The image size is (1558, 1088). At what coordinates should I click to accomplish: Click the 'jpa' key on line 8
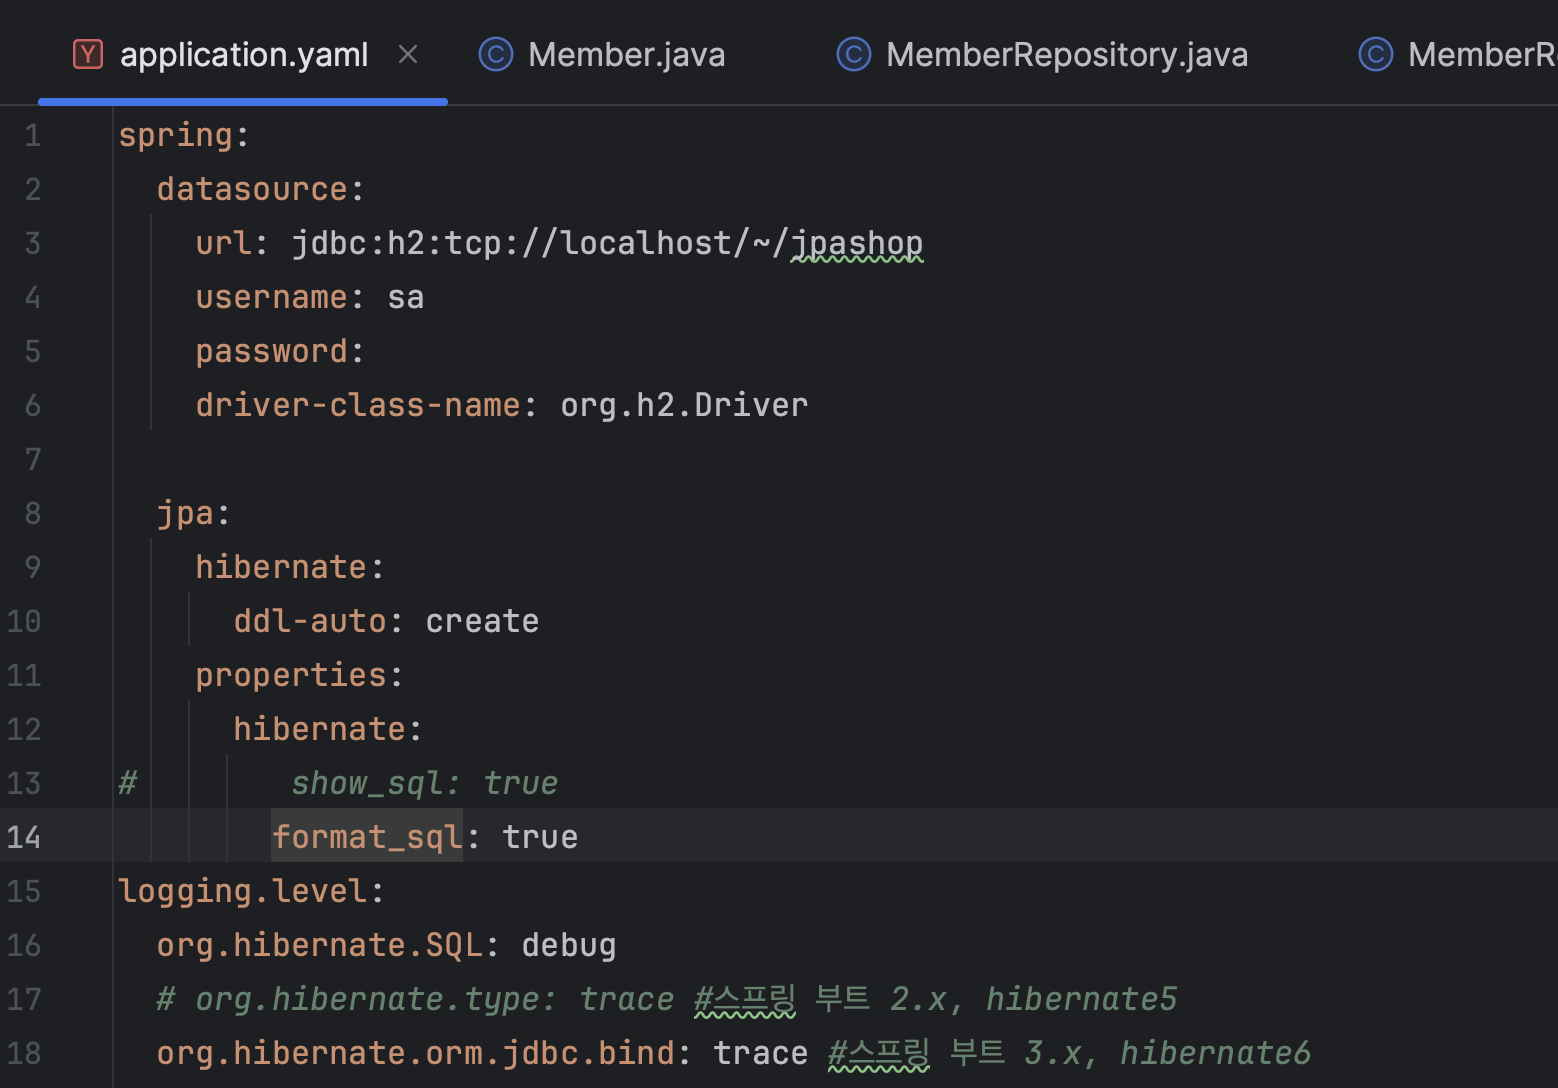[x=185, y=513]
